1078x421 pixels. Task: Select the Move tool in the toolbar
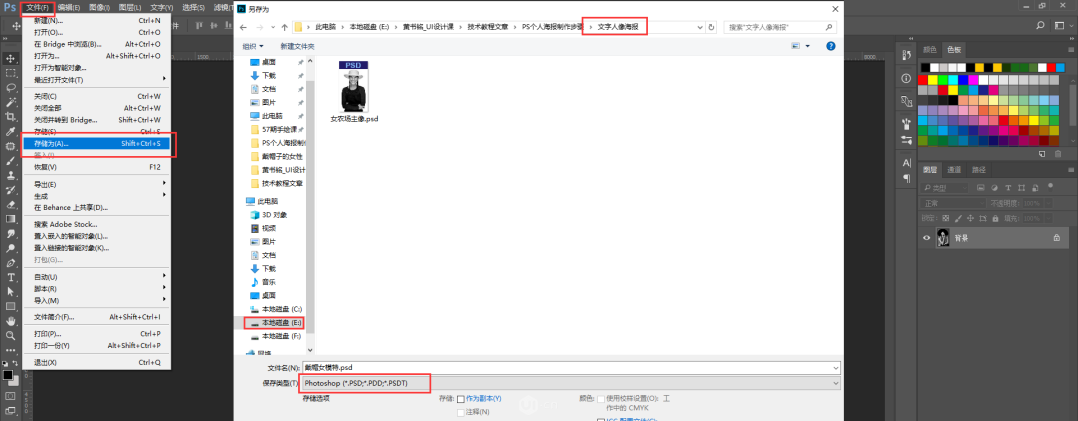10,58
